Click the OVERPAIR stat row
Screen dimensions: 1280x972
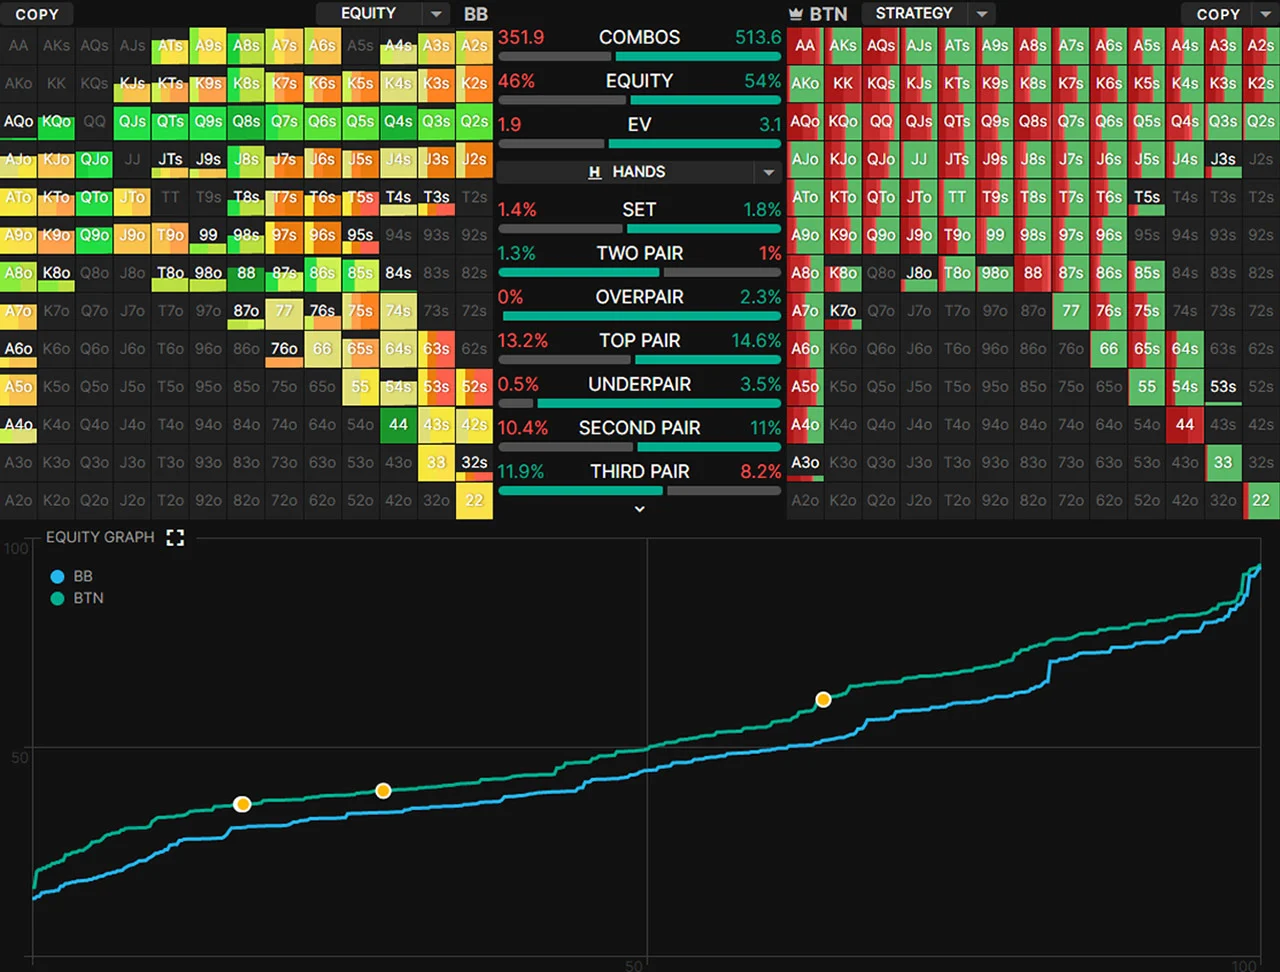point(640,296)
